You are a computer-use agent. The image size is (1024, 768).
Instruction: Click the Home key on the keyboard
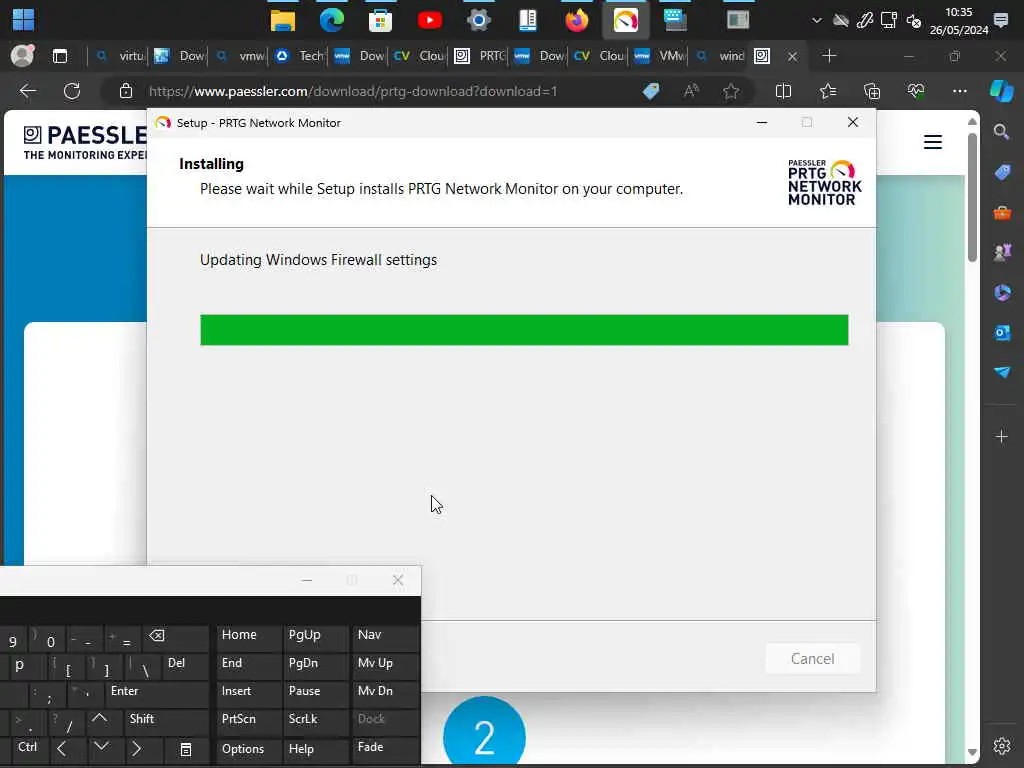pyautogui.click(x=249, y=637)
